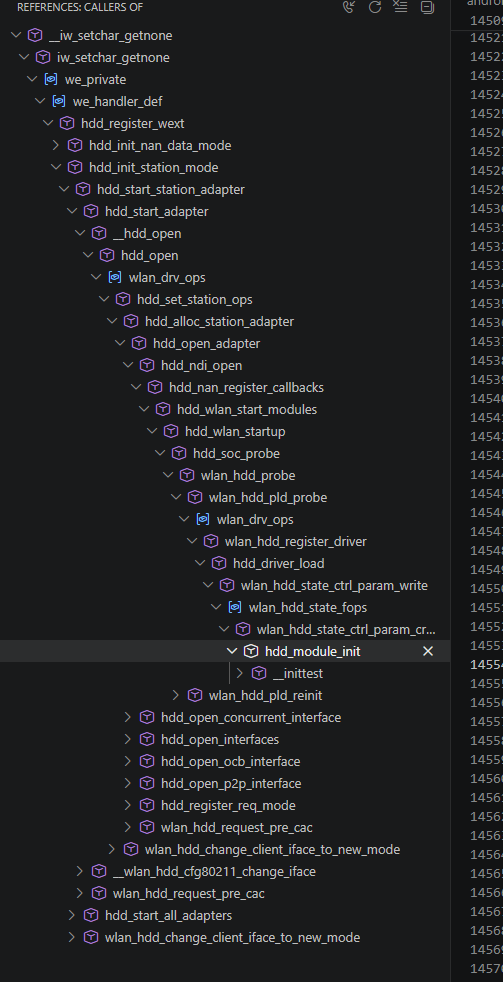The image size is (503, 982).
Task: Click the hdd_set_station_ops cube icon
Action: (123, 299)
